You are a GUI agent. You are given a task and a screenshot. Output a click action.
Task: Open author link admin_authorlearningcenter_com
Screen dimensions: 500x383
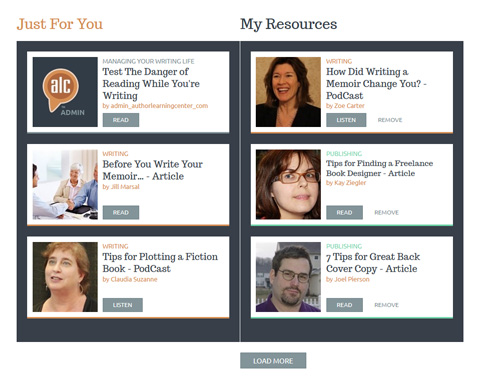pyautogui.click(x=155, y=106)
